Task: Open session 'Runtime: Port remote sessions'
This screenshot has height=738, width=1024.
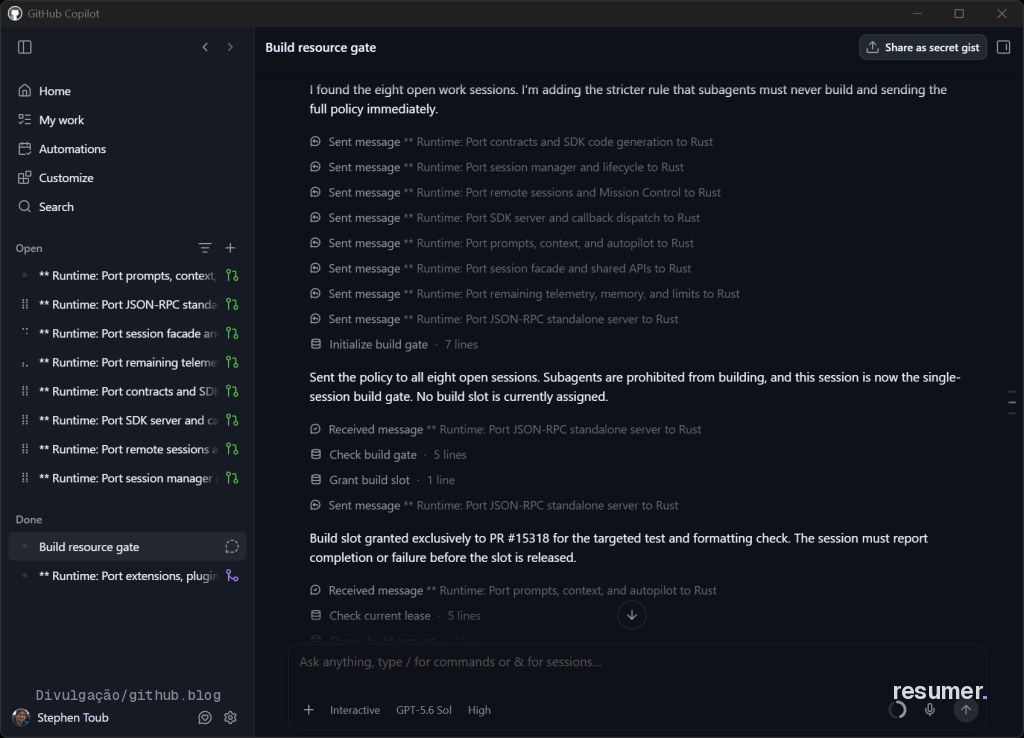Action: tap(127, 449)
